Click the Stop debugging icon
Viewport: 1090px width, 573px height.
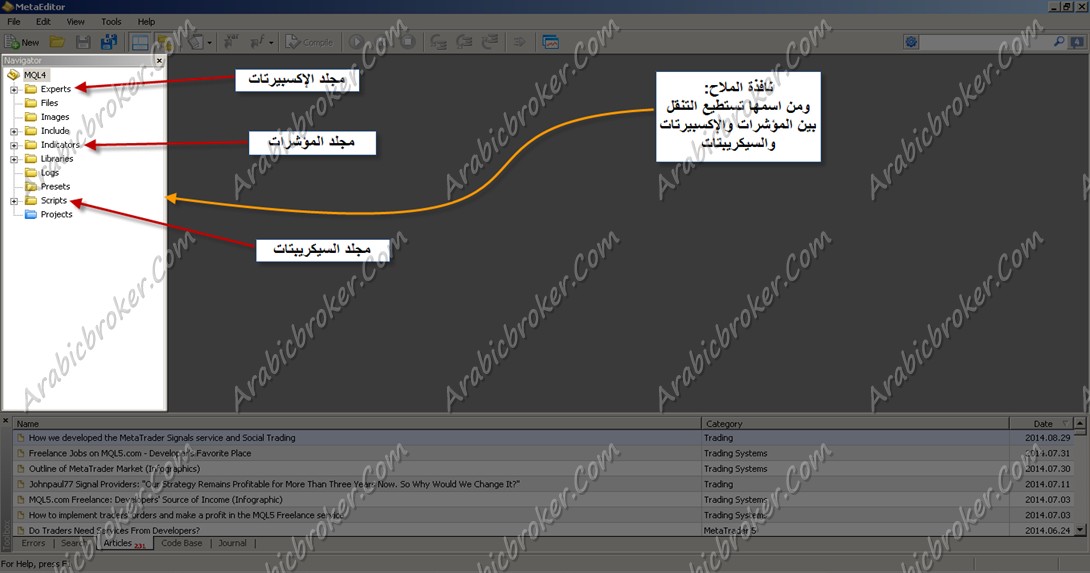pyautogui.click(x=408, y=42)
